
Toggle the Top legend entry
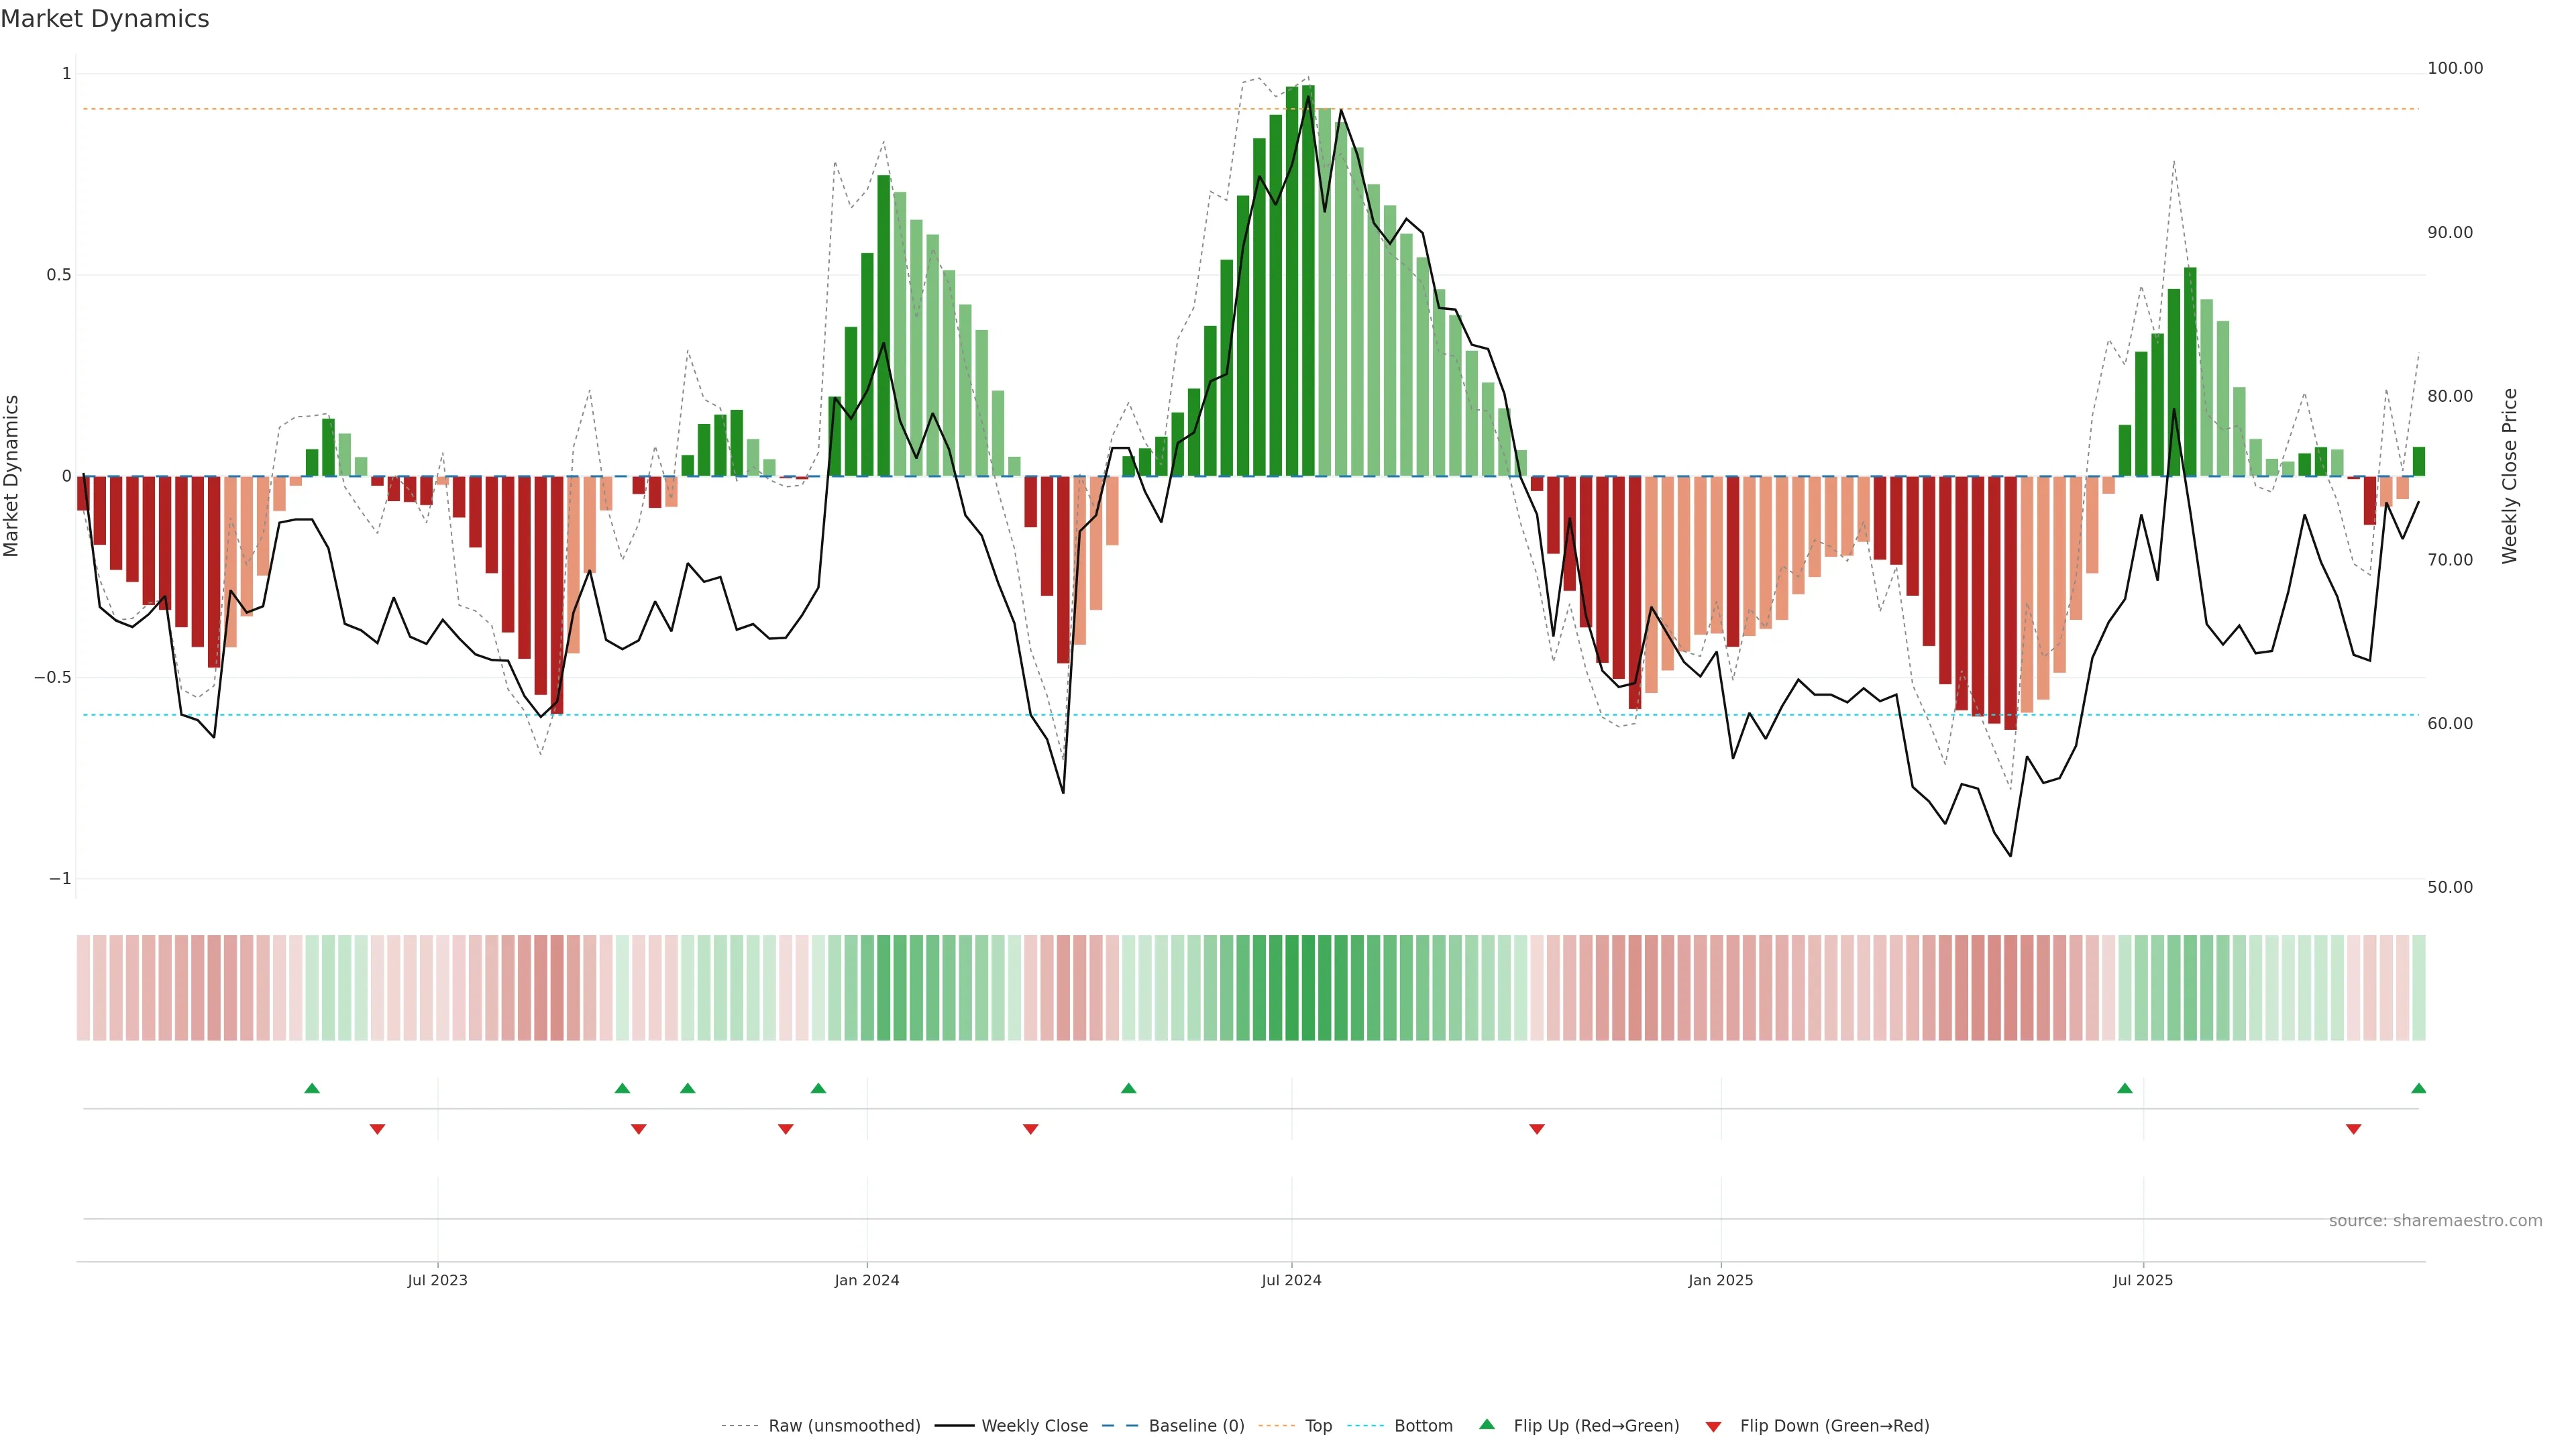(x=1318, y=1426)
